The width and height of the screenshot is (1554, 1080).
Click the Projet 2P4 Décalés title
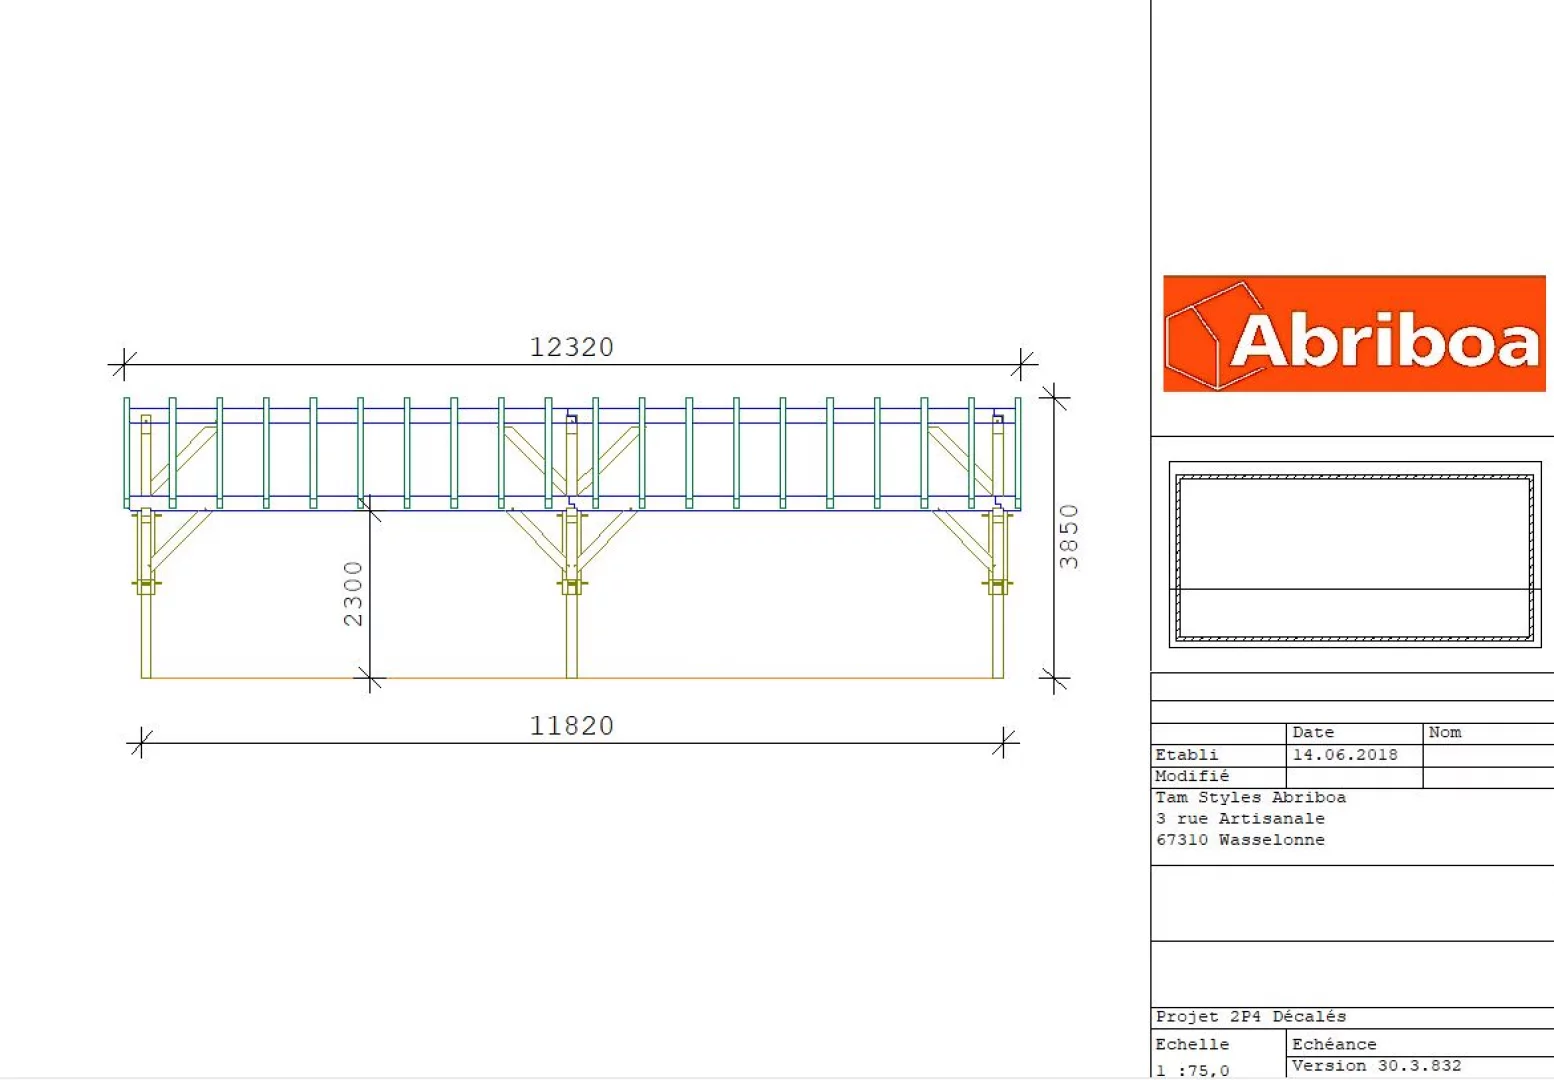(x=1251, y=1016)
